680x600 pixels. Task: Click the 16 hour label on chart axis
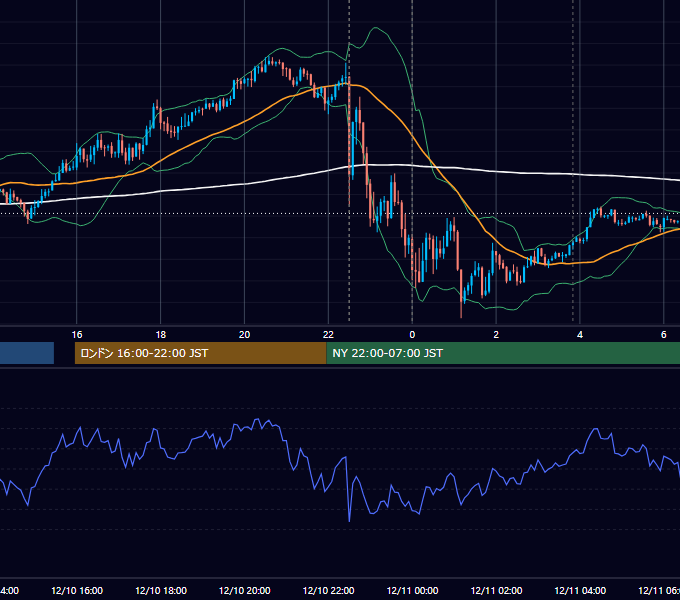click(77, 335)
